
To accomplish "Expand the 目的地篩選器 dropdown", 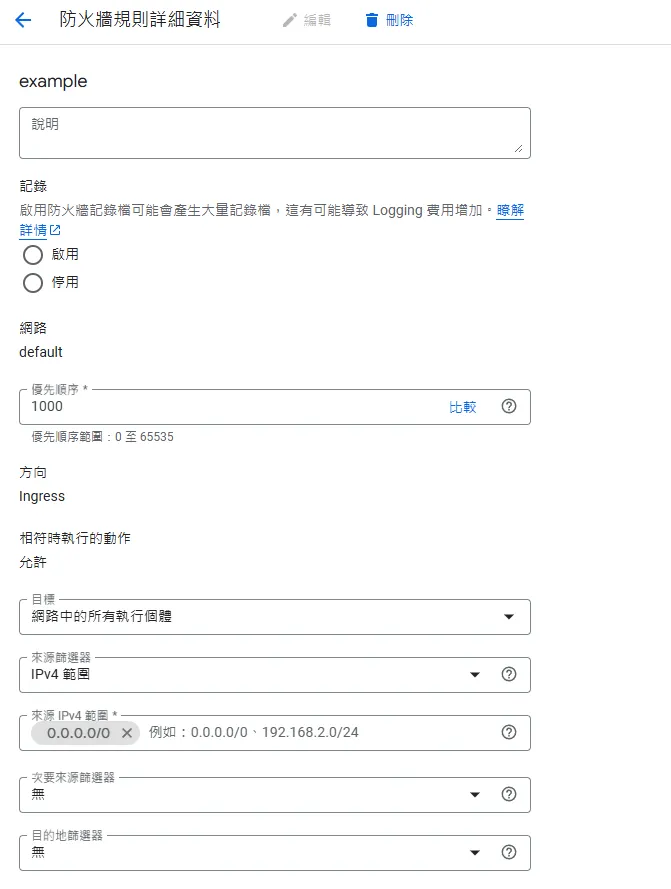I will pyautogui.click(x=475, y=852).
